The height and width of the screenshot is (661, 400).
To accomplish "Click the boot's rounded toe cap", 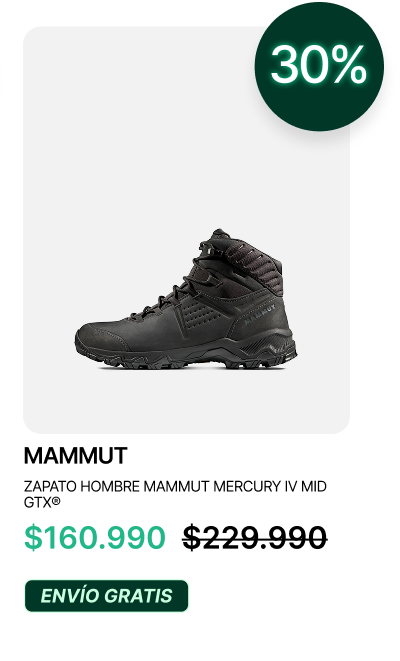I will point(98,337).
